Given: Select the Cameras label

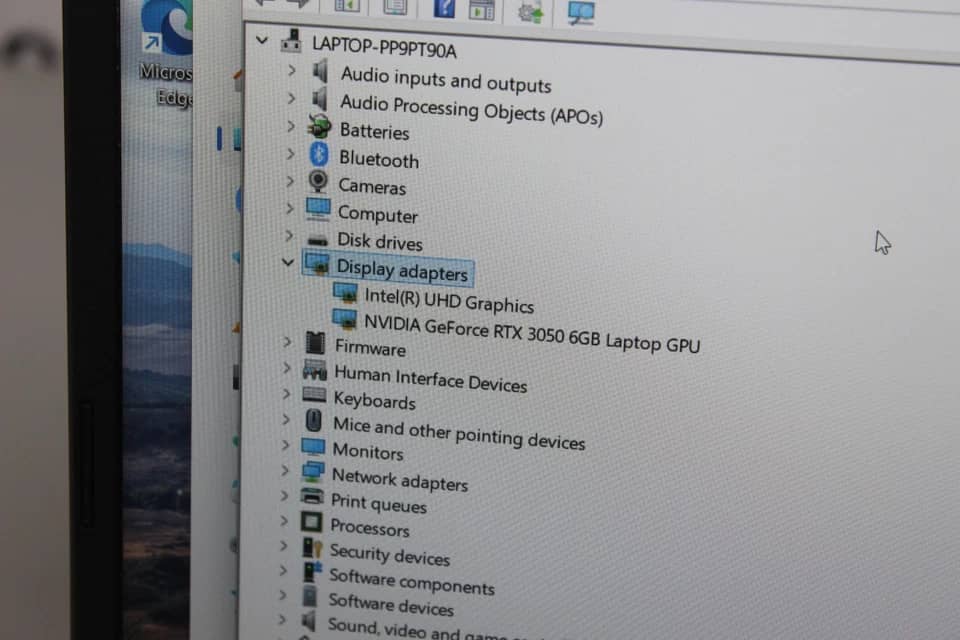Looking at the screenshot, I should click(x=372, y=186).
